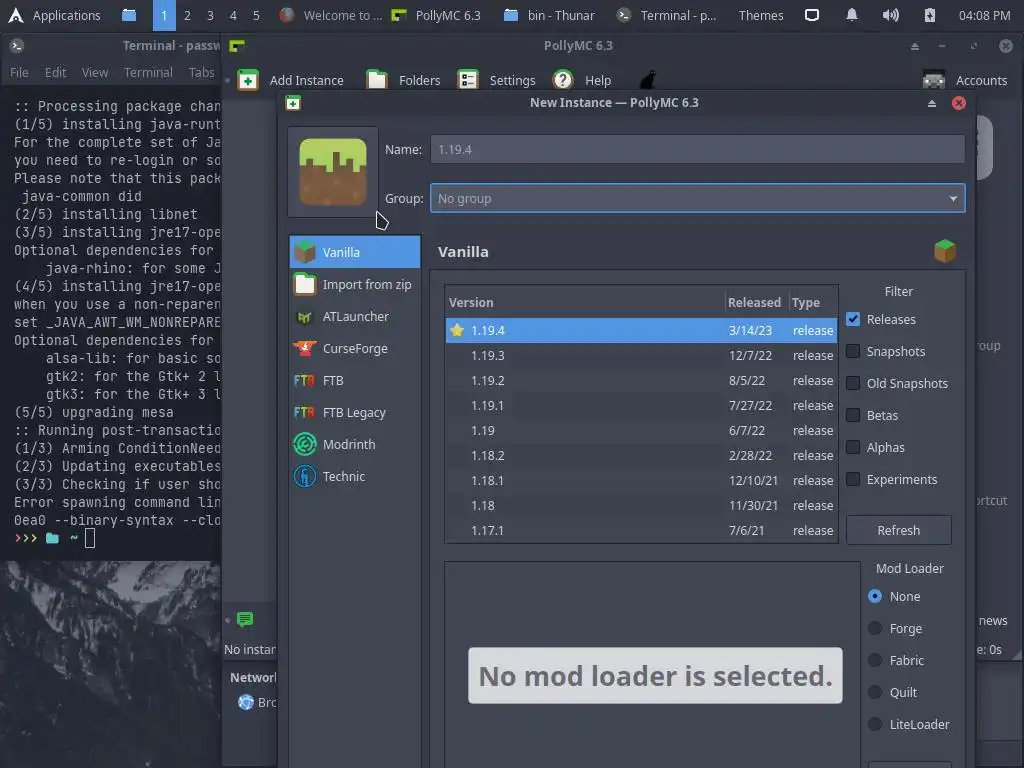Click the Terminal - p... taskbar button
Image resolution: width=1024 pixels, height=768 pixels.
(667, 15)
